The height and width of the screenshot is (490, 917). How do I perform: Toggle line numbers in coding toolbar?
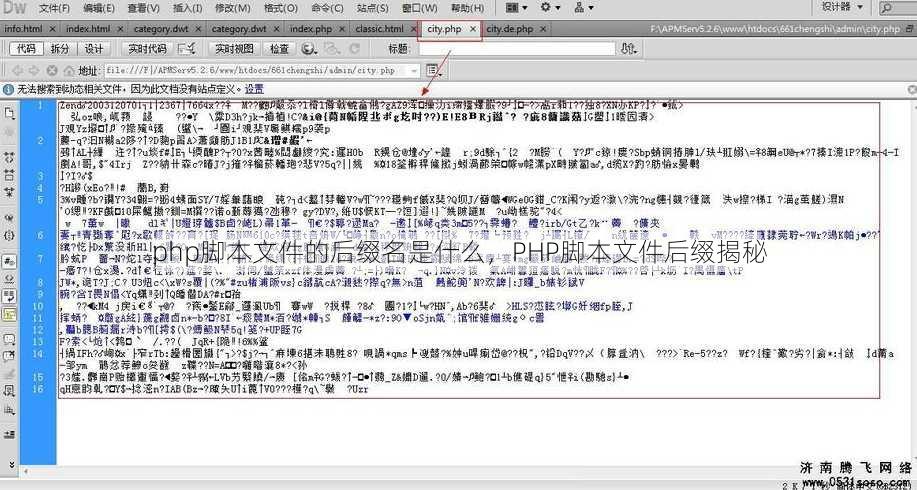tap(9, 261)
